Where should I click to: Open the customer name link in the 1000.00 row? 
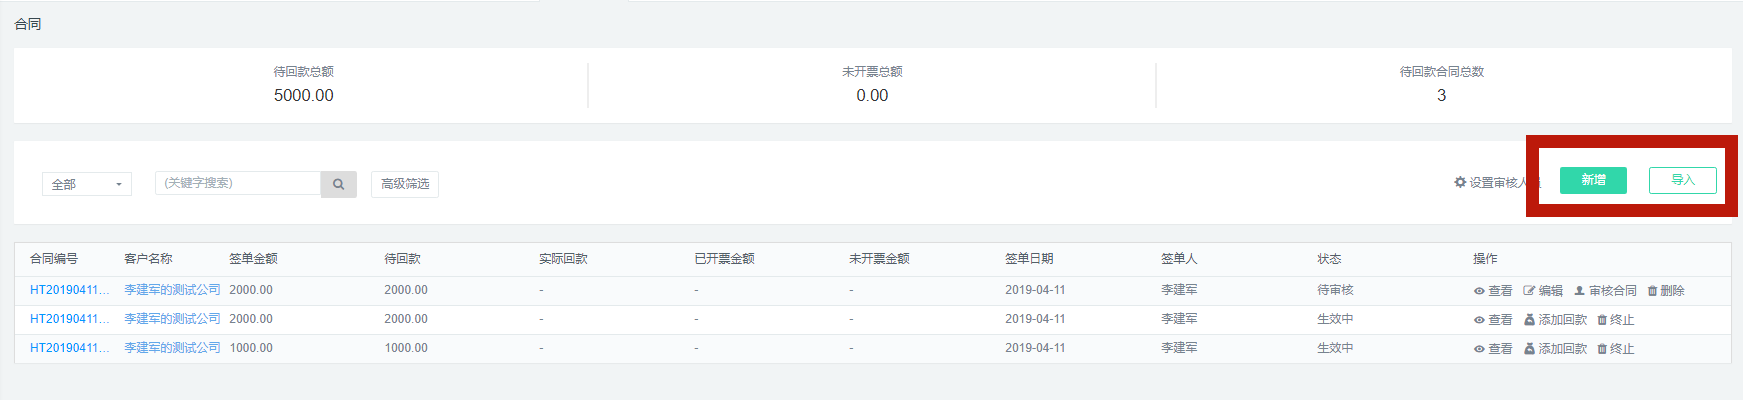[x=172, y=348]
